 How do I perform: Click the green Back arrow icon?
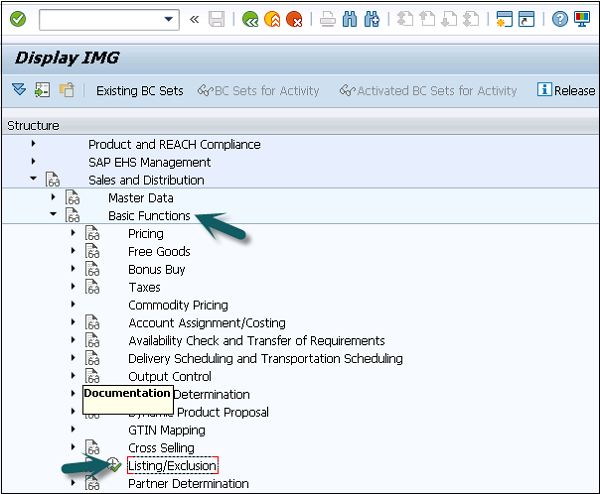coord(250,19)
